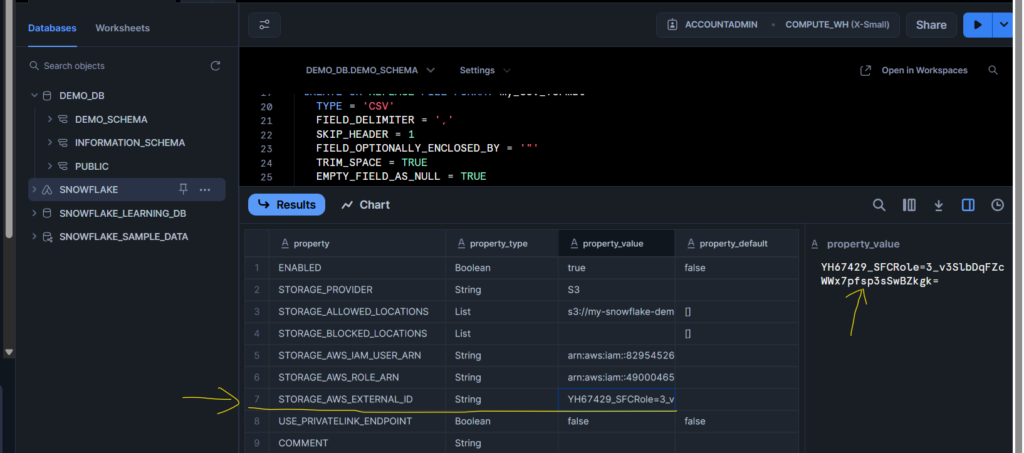
Task: Expand the SNOWFLAKE database node
Action: pos(34,190)
